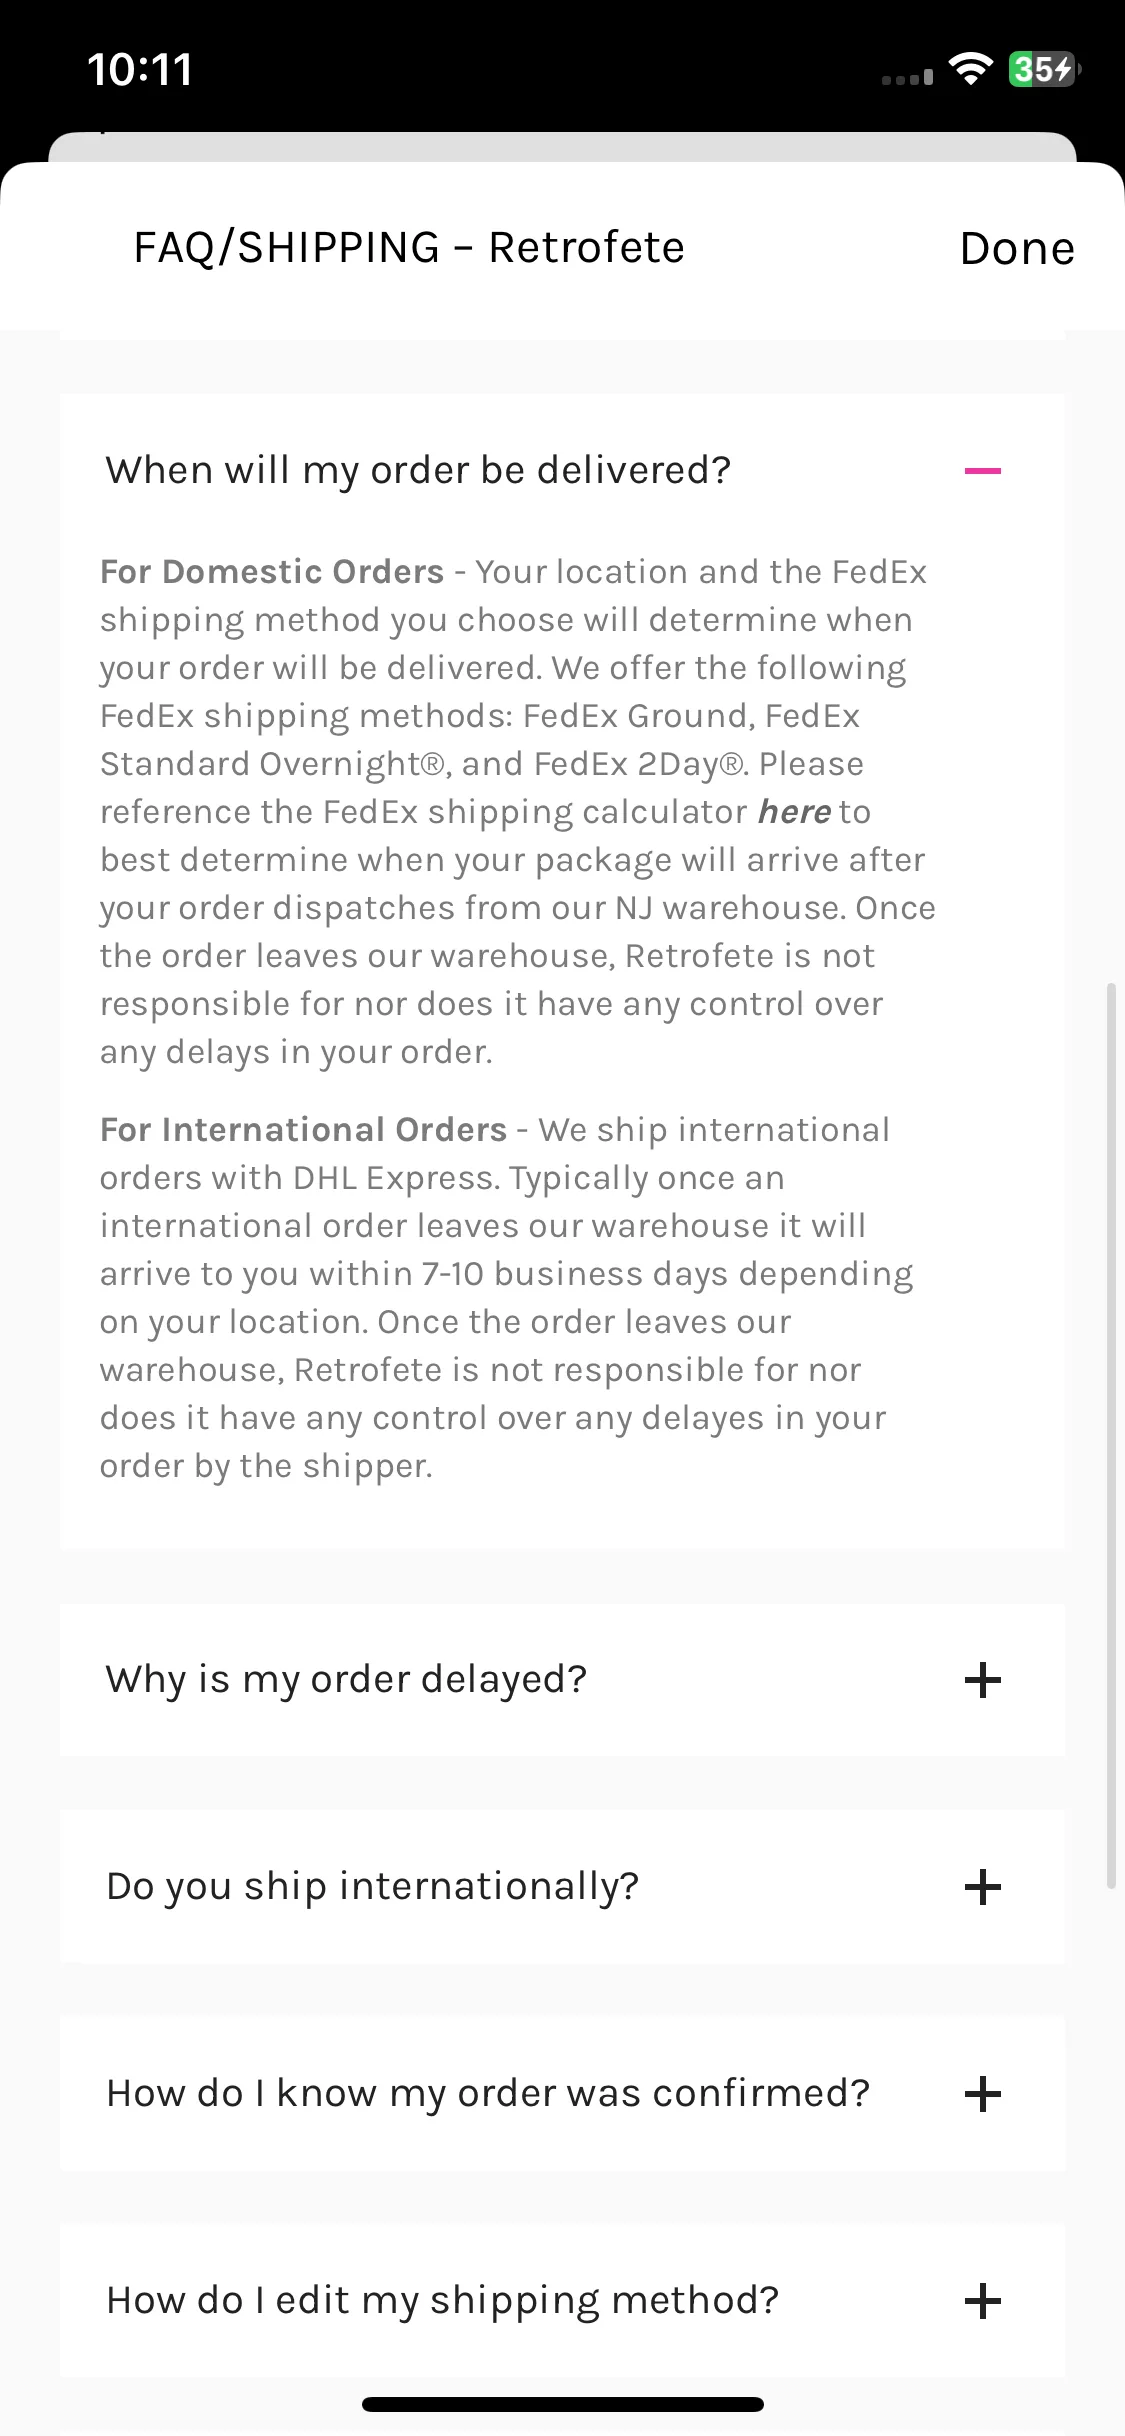Tap the cellular signal dots indicator
Screen dimensions: 1125x2436
pyautogui.click(x=907, y=77)
